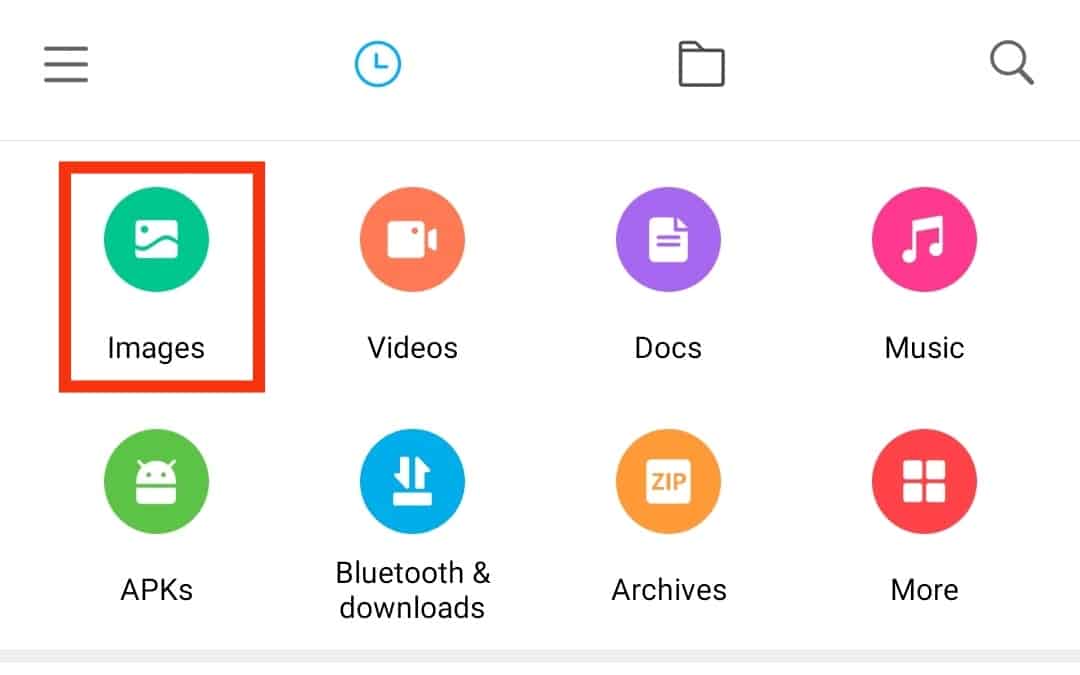Open the red More grid icon

point(924,481)
